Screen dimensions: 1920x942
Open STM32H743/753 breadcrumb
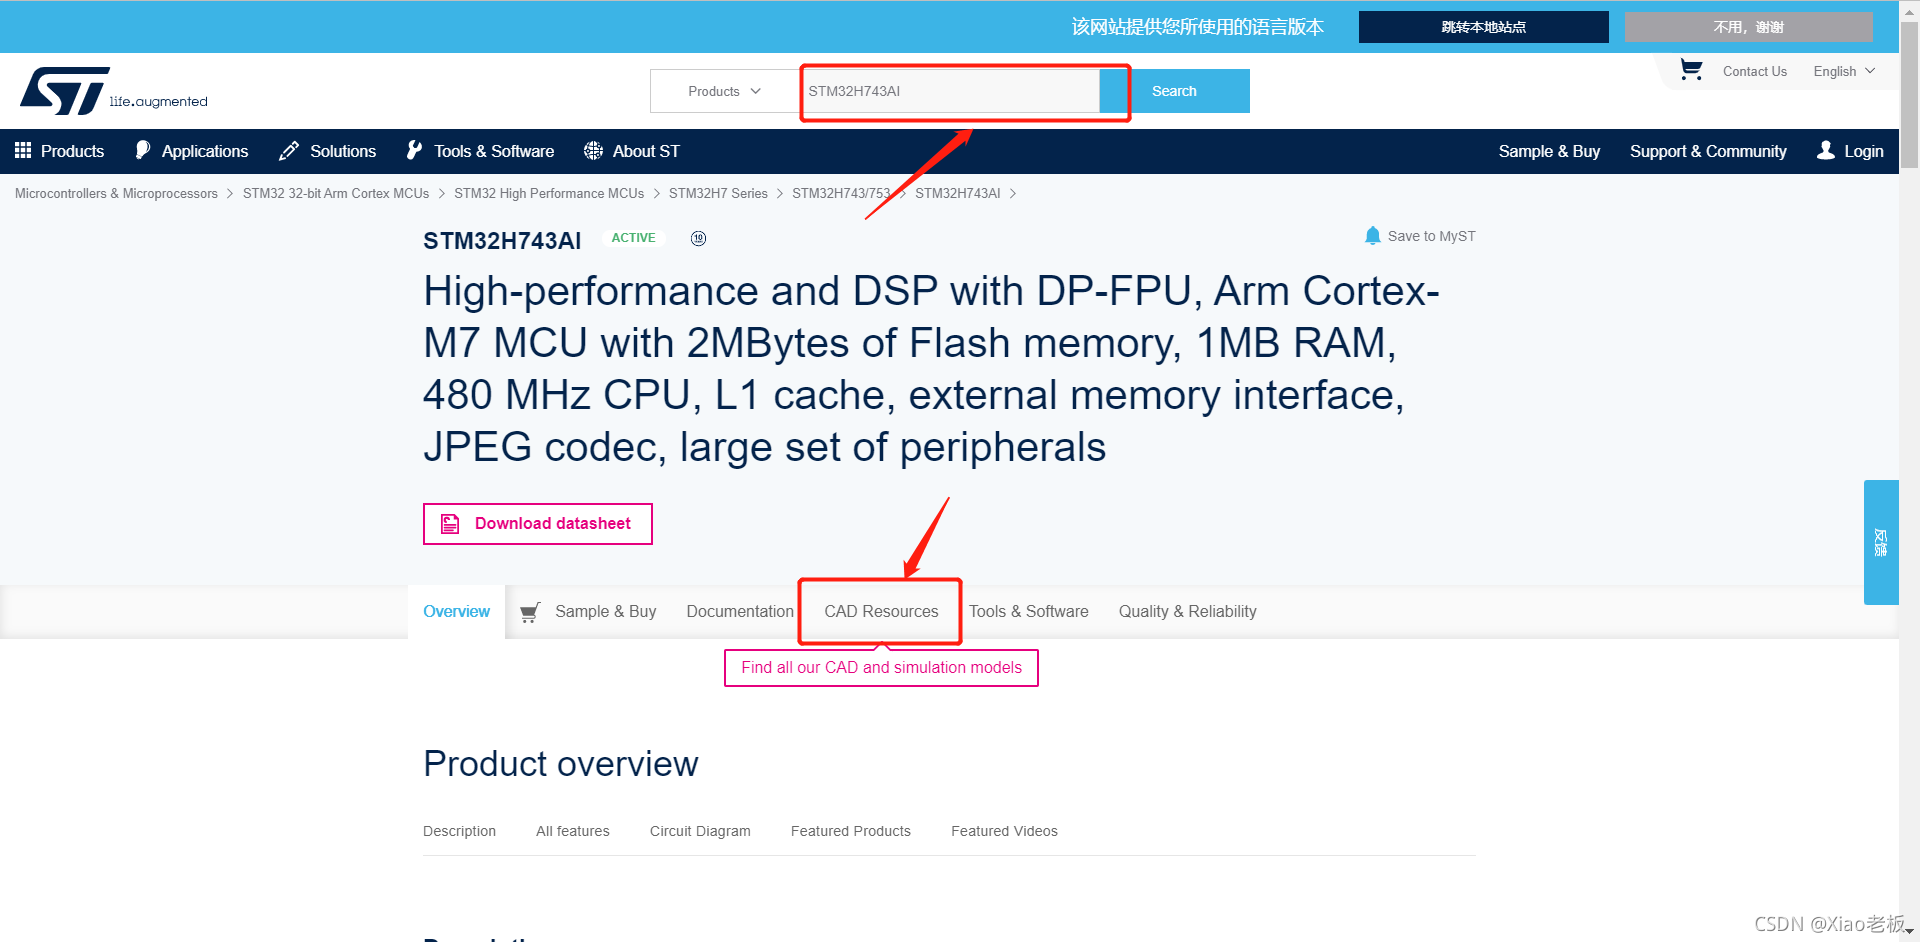(841, 194)
